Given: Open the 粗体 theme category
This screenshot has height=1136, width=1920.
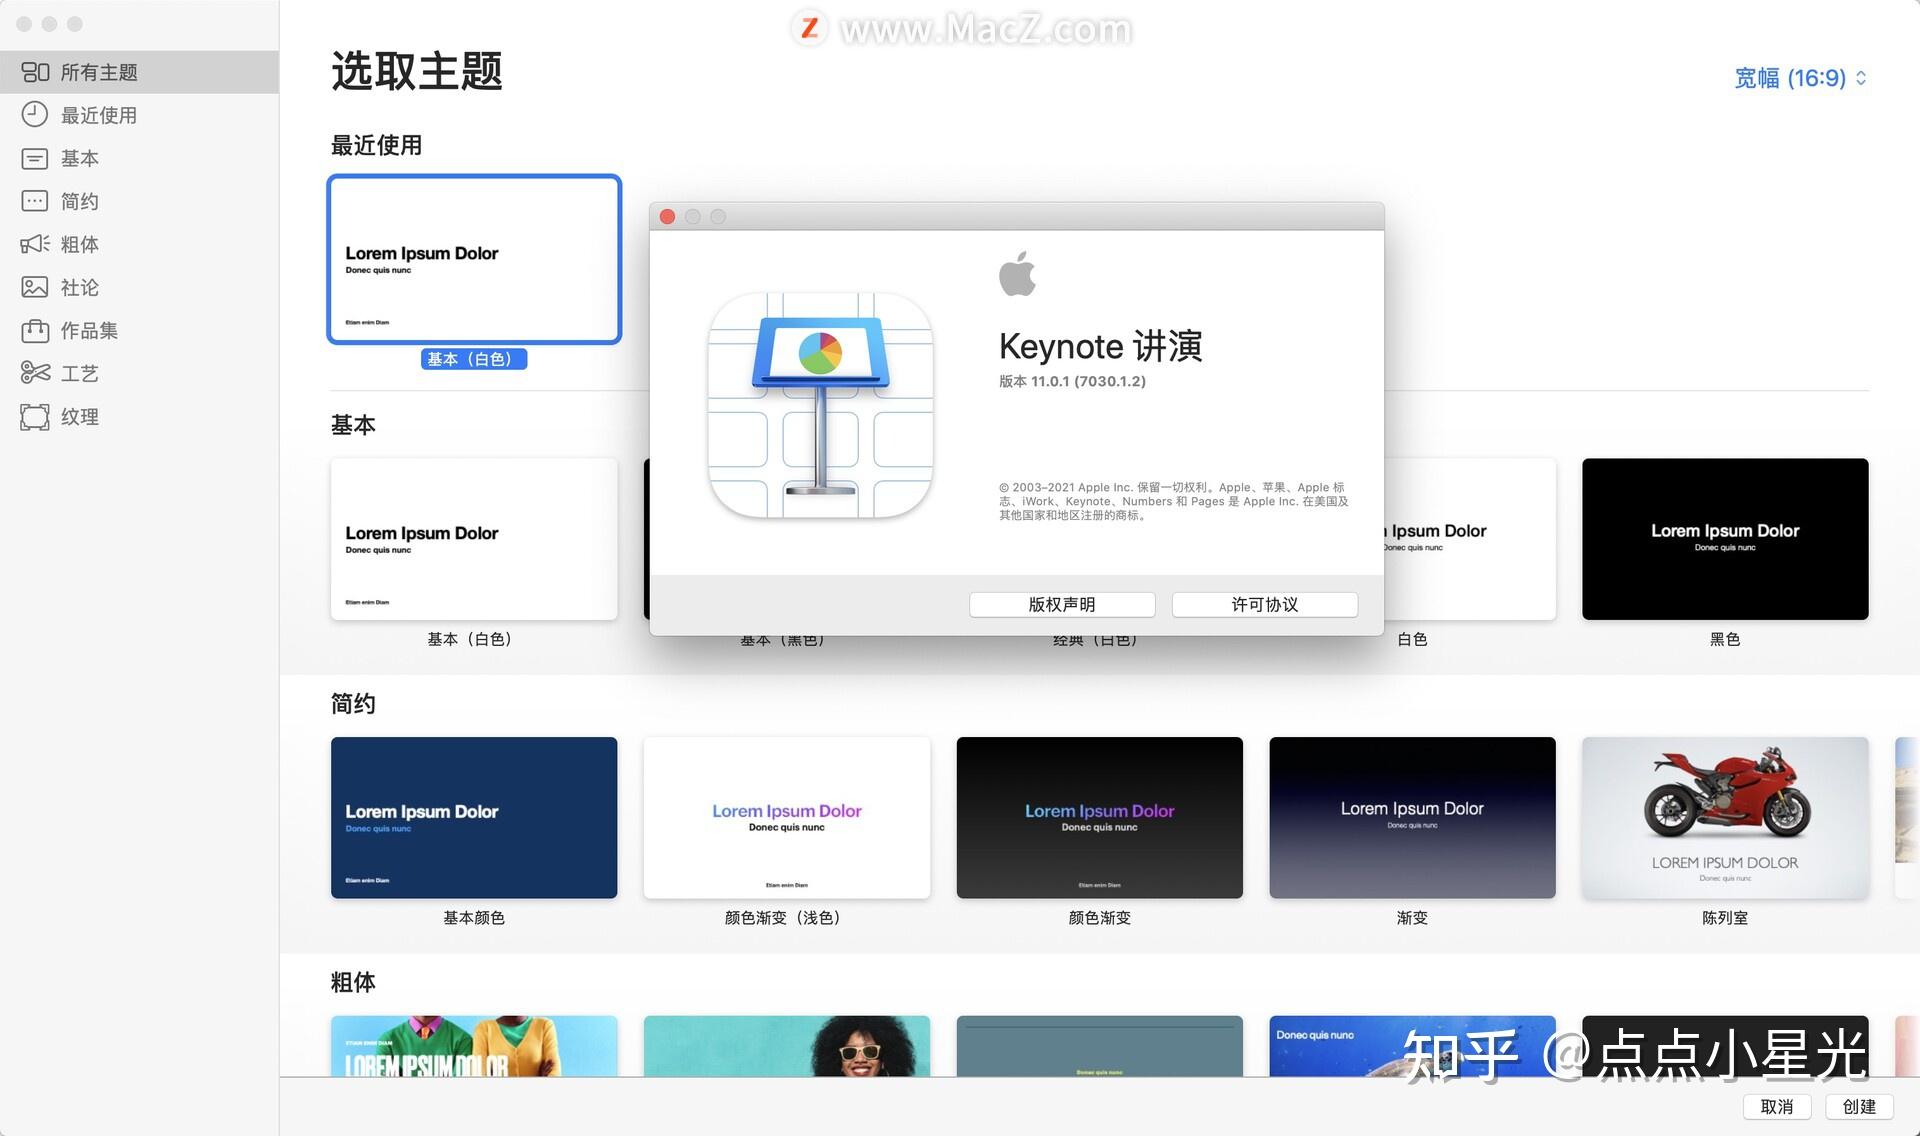Looking at the screenshot, I should point(36,244).
